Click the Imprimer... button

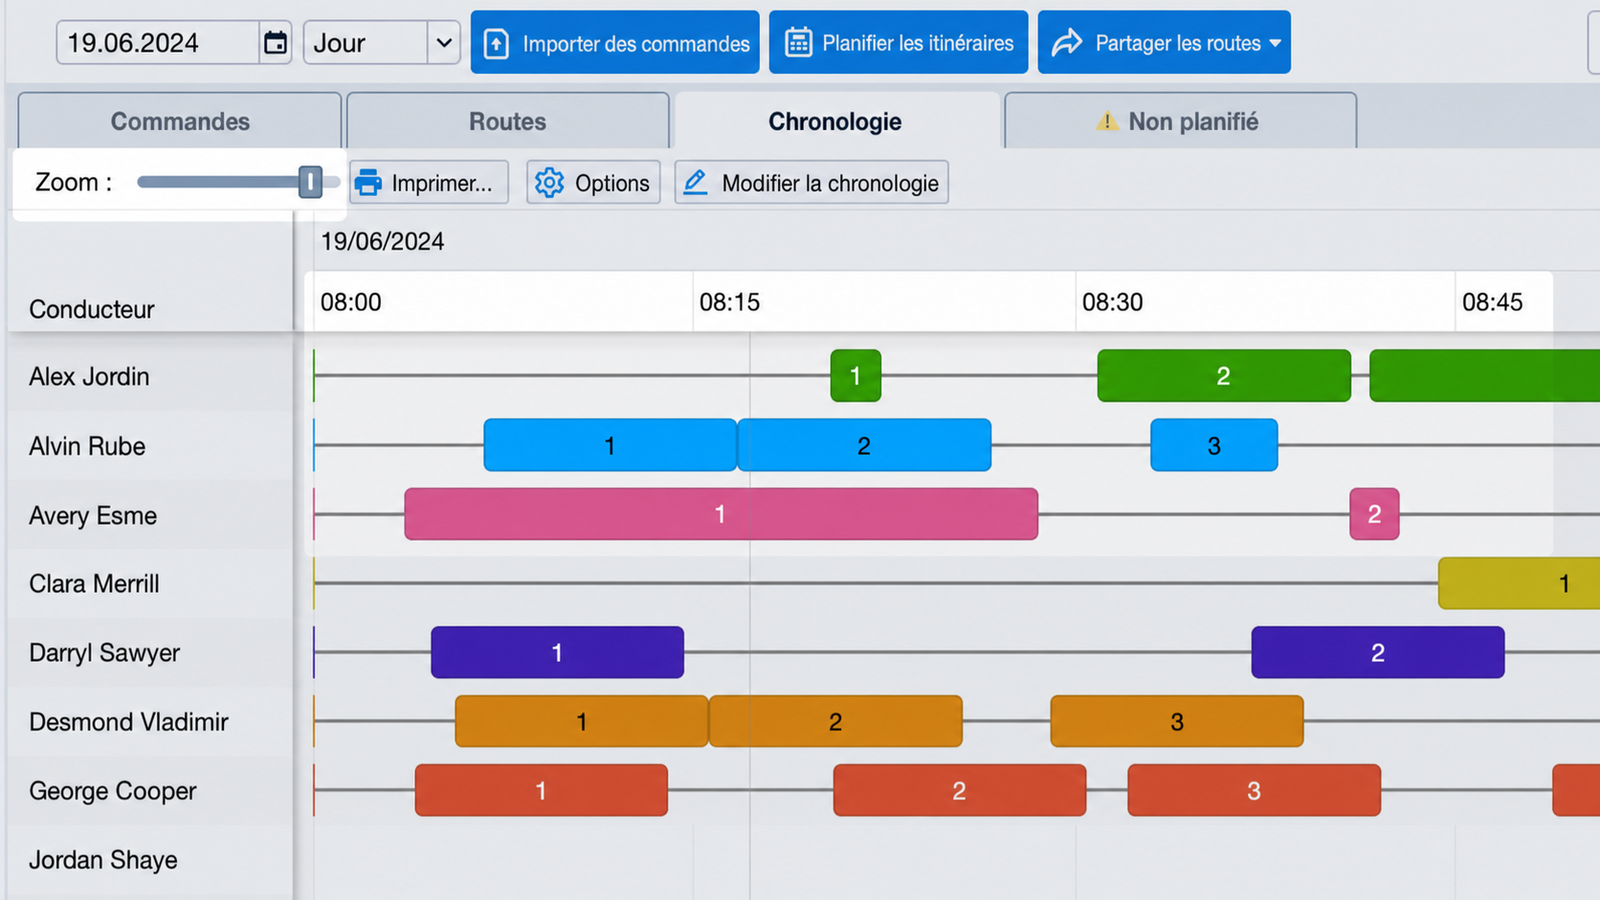click(429, 183)
